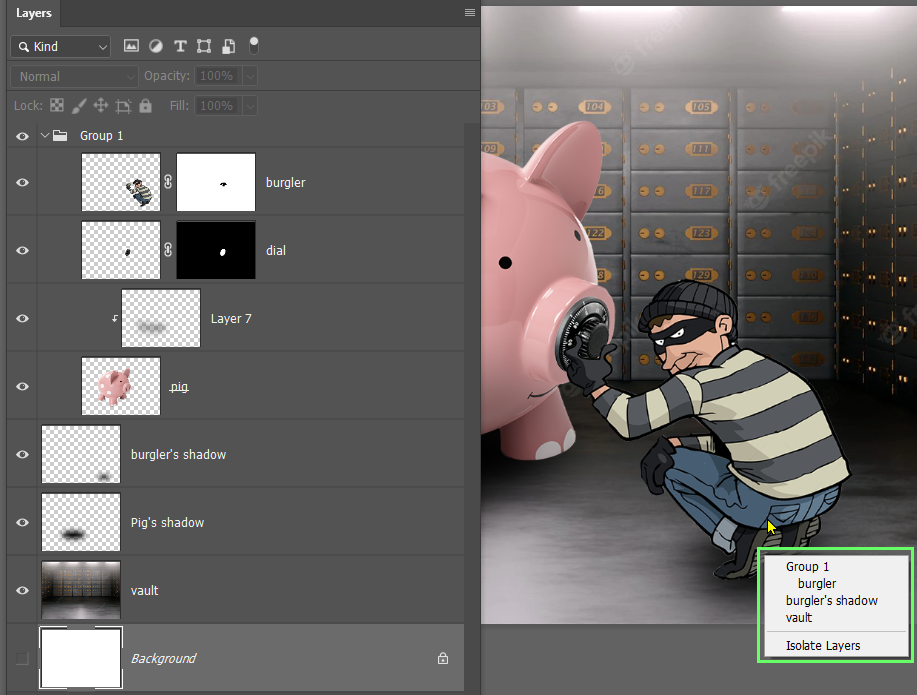Image resolution: width=917 pixels, height=695 pixels.
Task: Select the pig layer by its name
Action: [178, 386]
